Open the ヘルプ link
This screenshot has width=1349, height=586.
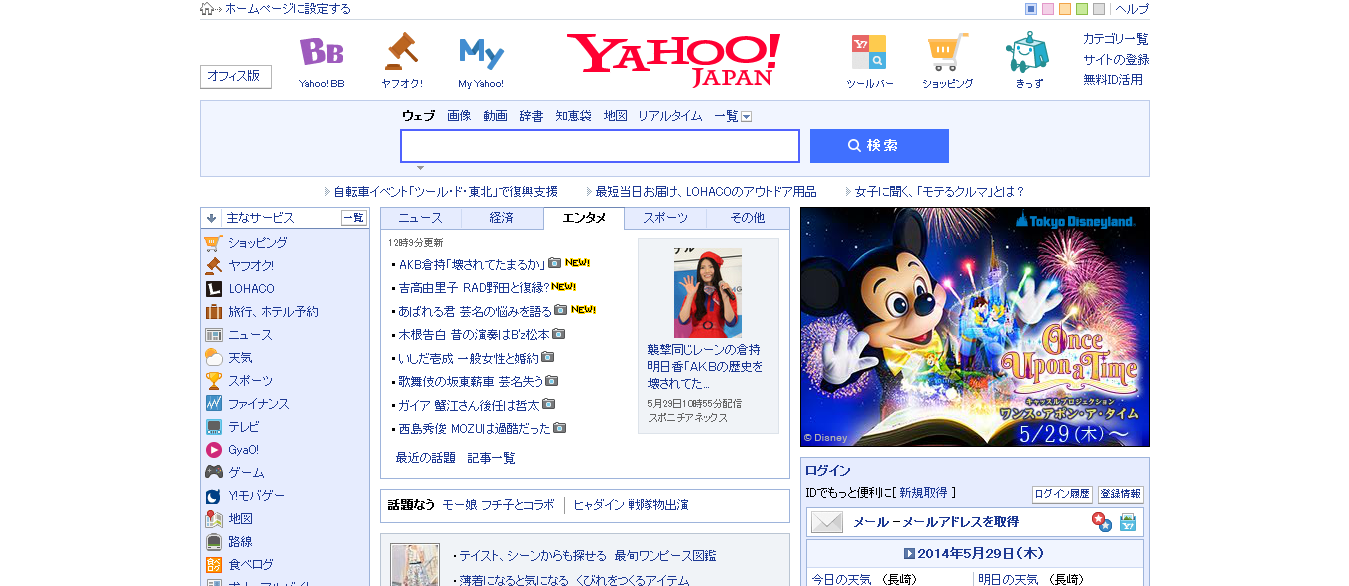(1132, 9)
